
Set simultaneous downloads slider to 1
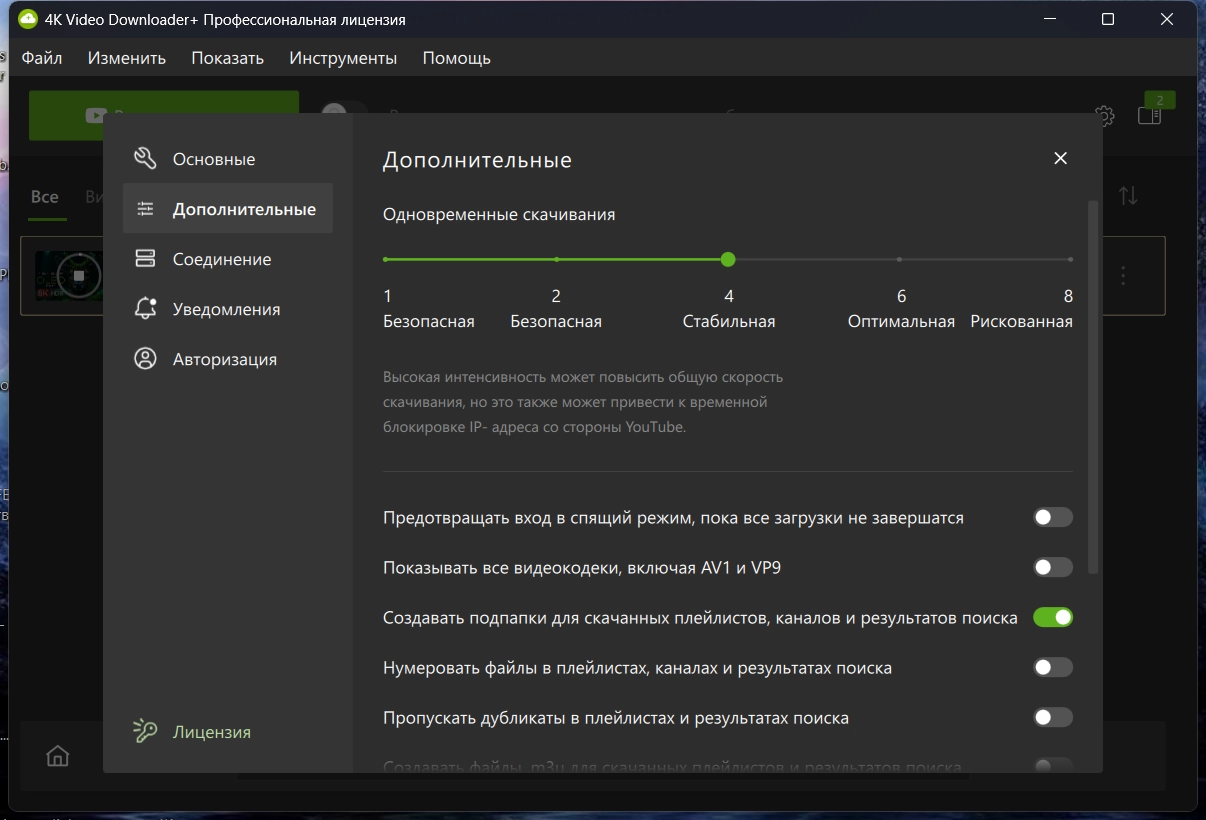386,260
